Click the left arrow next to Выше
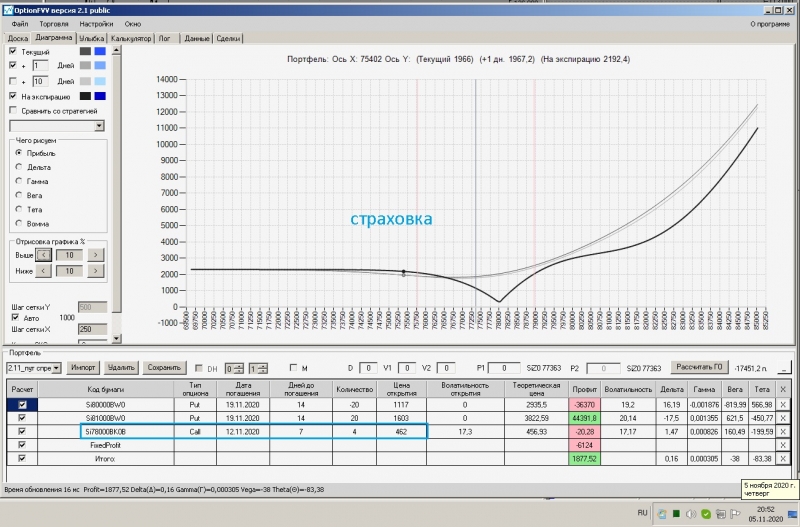This screenshot has height=527, width=800. (x=43, y=255)
